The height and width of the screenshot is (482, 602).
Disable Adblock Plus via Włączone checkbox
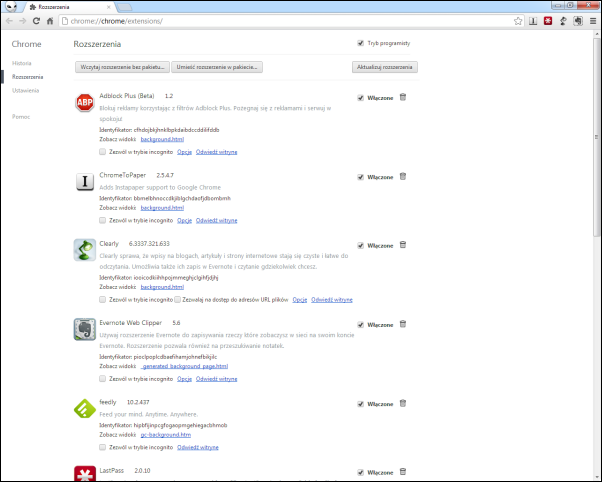(x=361, y=98)
